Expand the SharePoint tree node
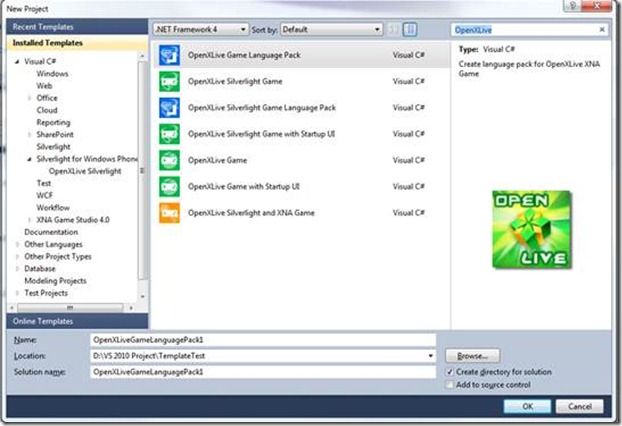 (29, 134)
